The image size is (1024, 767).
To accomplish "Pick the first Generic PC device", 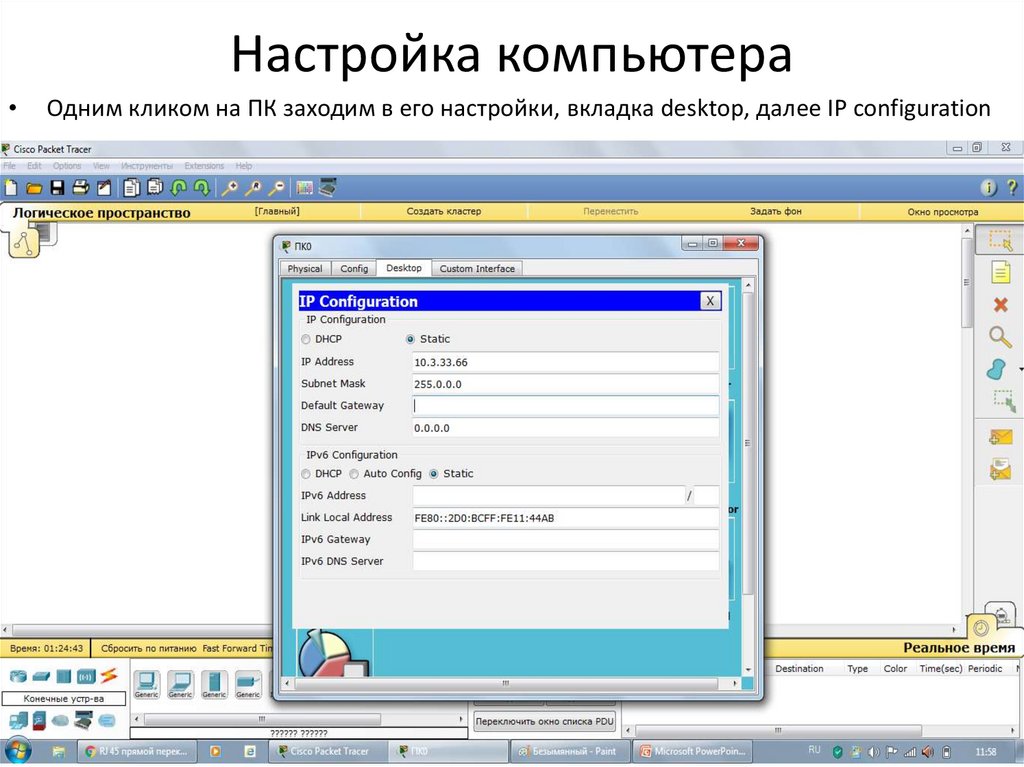I will click(x=146, y=685).
